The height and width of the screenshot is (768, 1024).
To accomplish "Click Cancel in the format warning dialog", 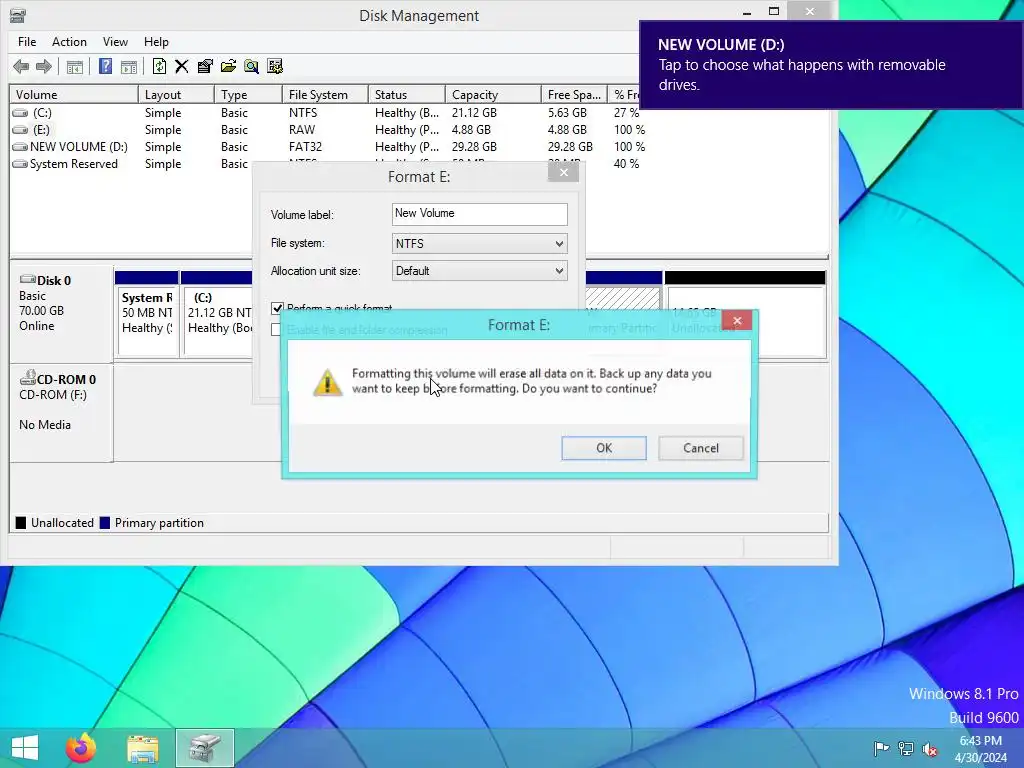I will (701, 448).
